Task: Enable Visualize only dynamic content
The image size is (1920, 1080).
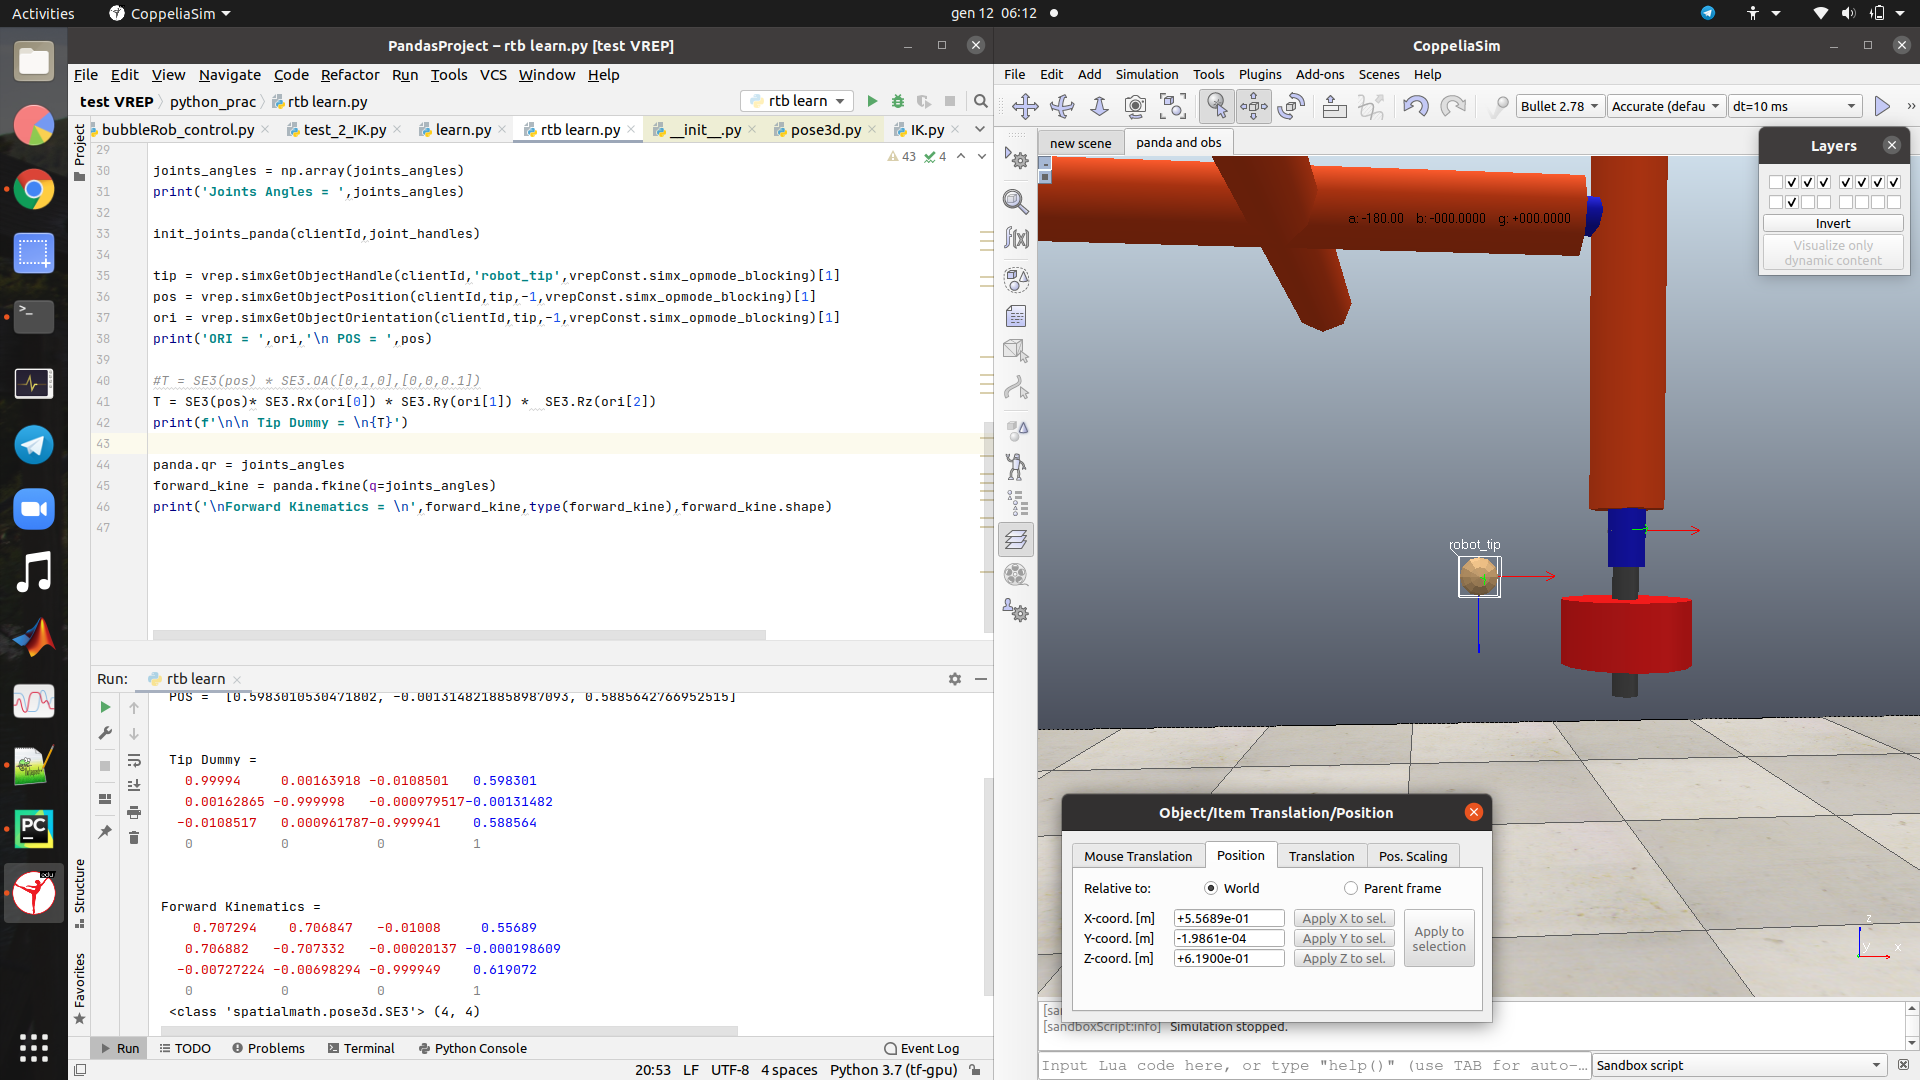Action: point(1833,252)
